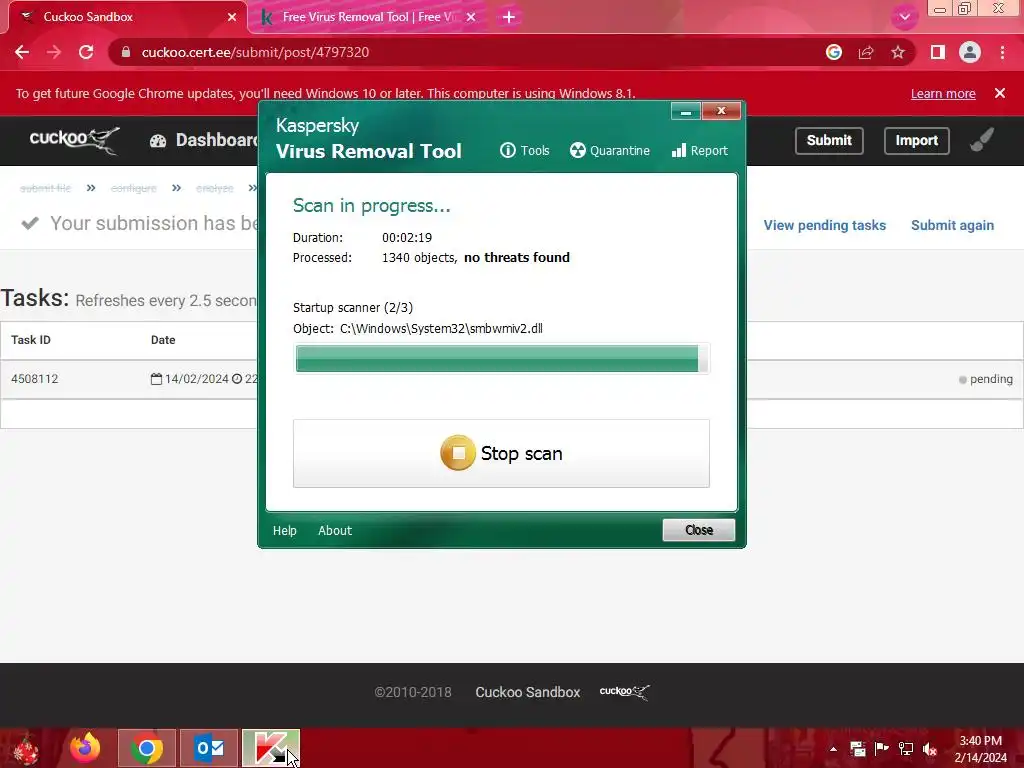The width and height of the screenshot is (1024, 768).
Task: Open Action Center flag tray icon
Action: click(x=882, y=749)
